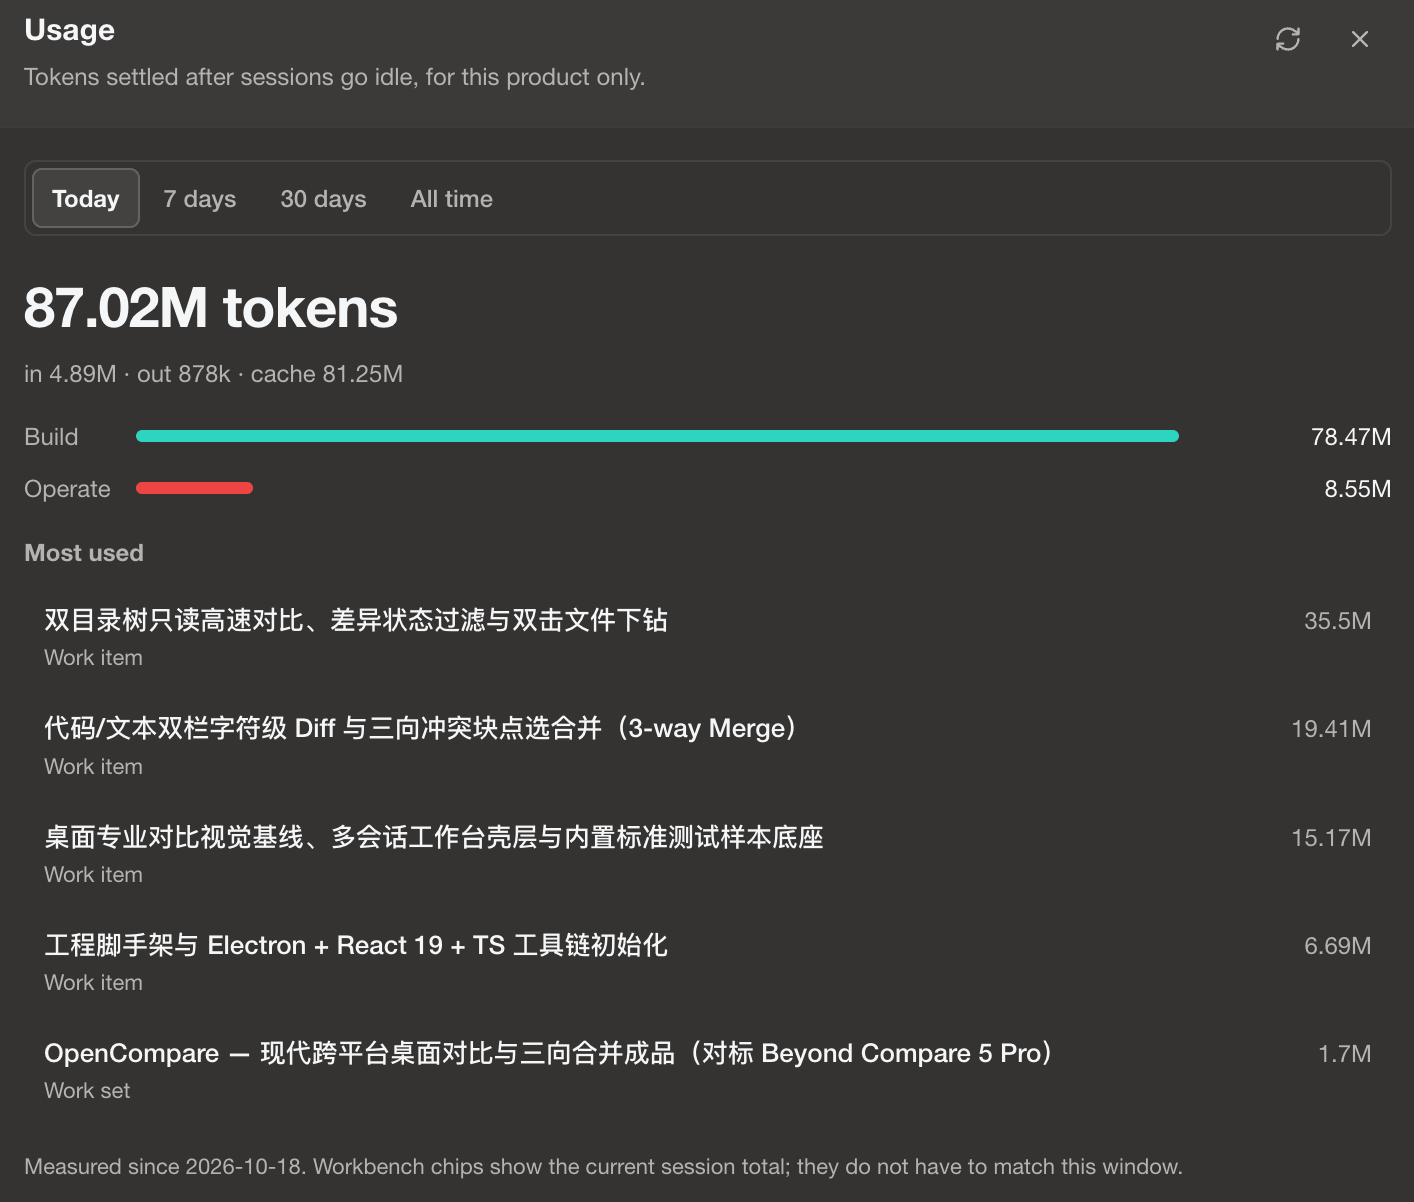Switch to the 30 days tab
Viewport: 1414px width, 1202px height.
coord(323,198)
